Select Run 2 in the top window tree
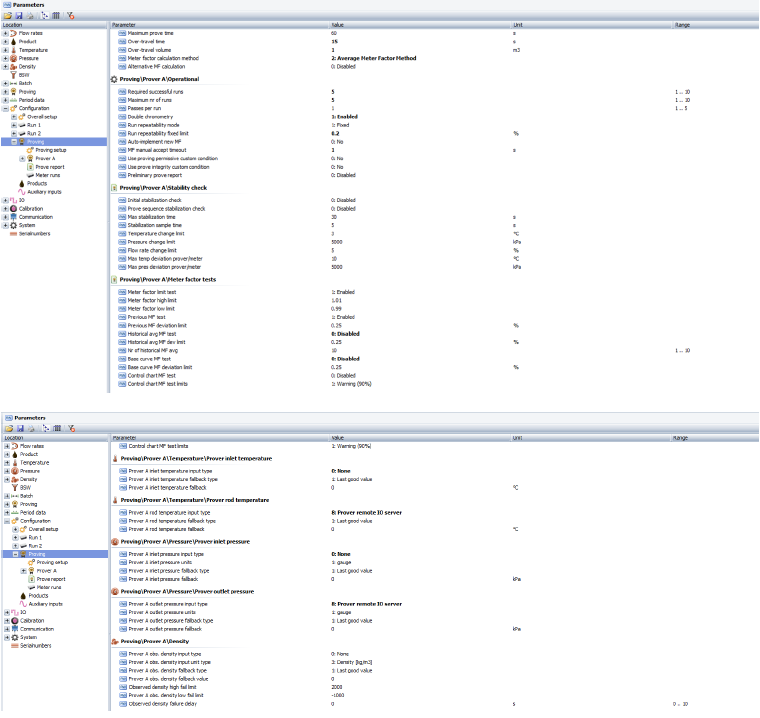760x718 pixels. pyautogui.click(x=34, y=133)
